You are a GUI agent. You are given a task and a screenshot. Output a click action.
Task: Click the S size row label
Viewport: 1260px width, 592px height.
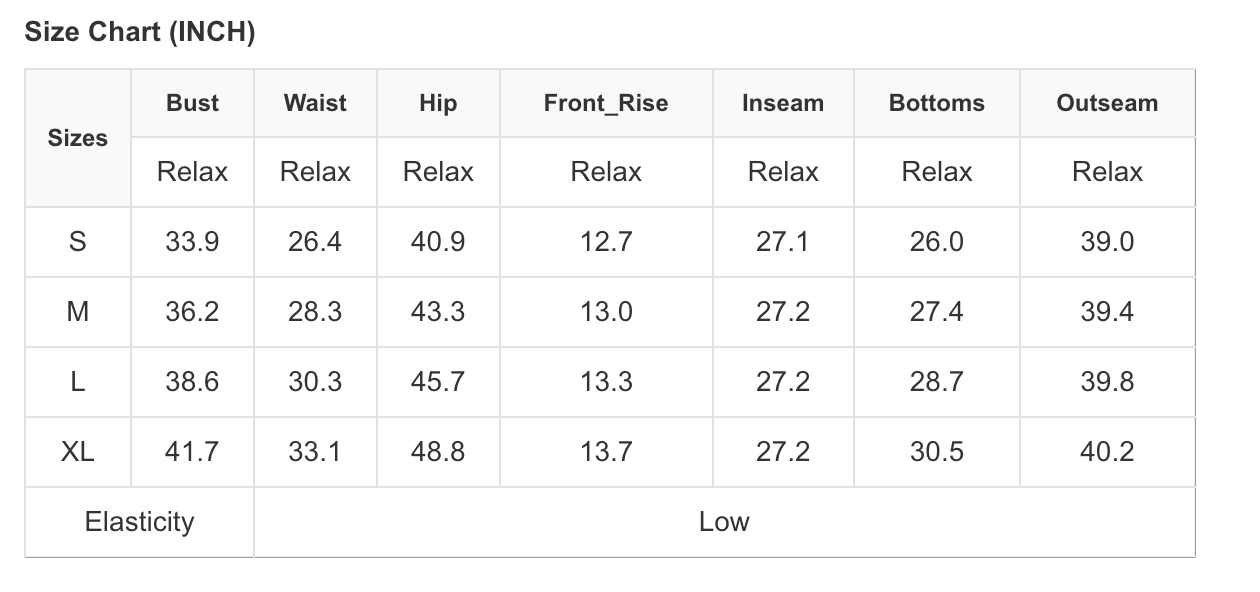click(77, 242)
